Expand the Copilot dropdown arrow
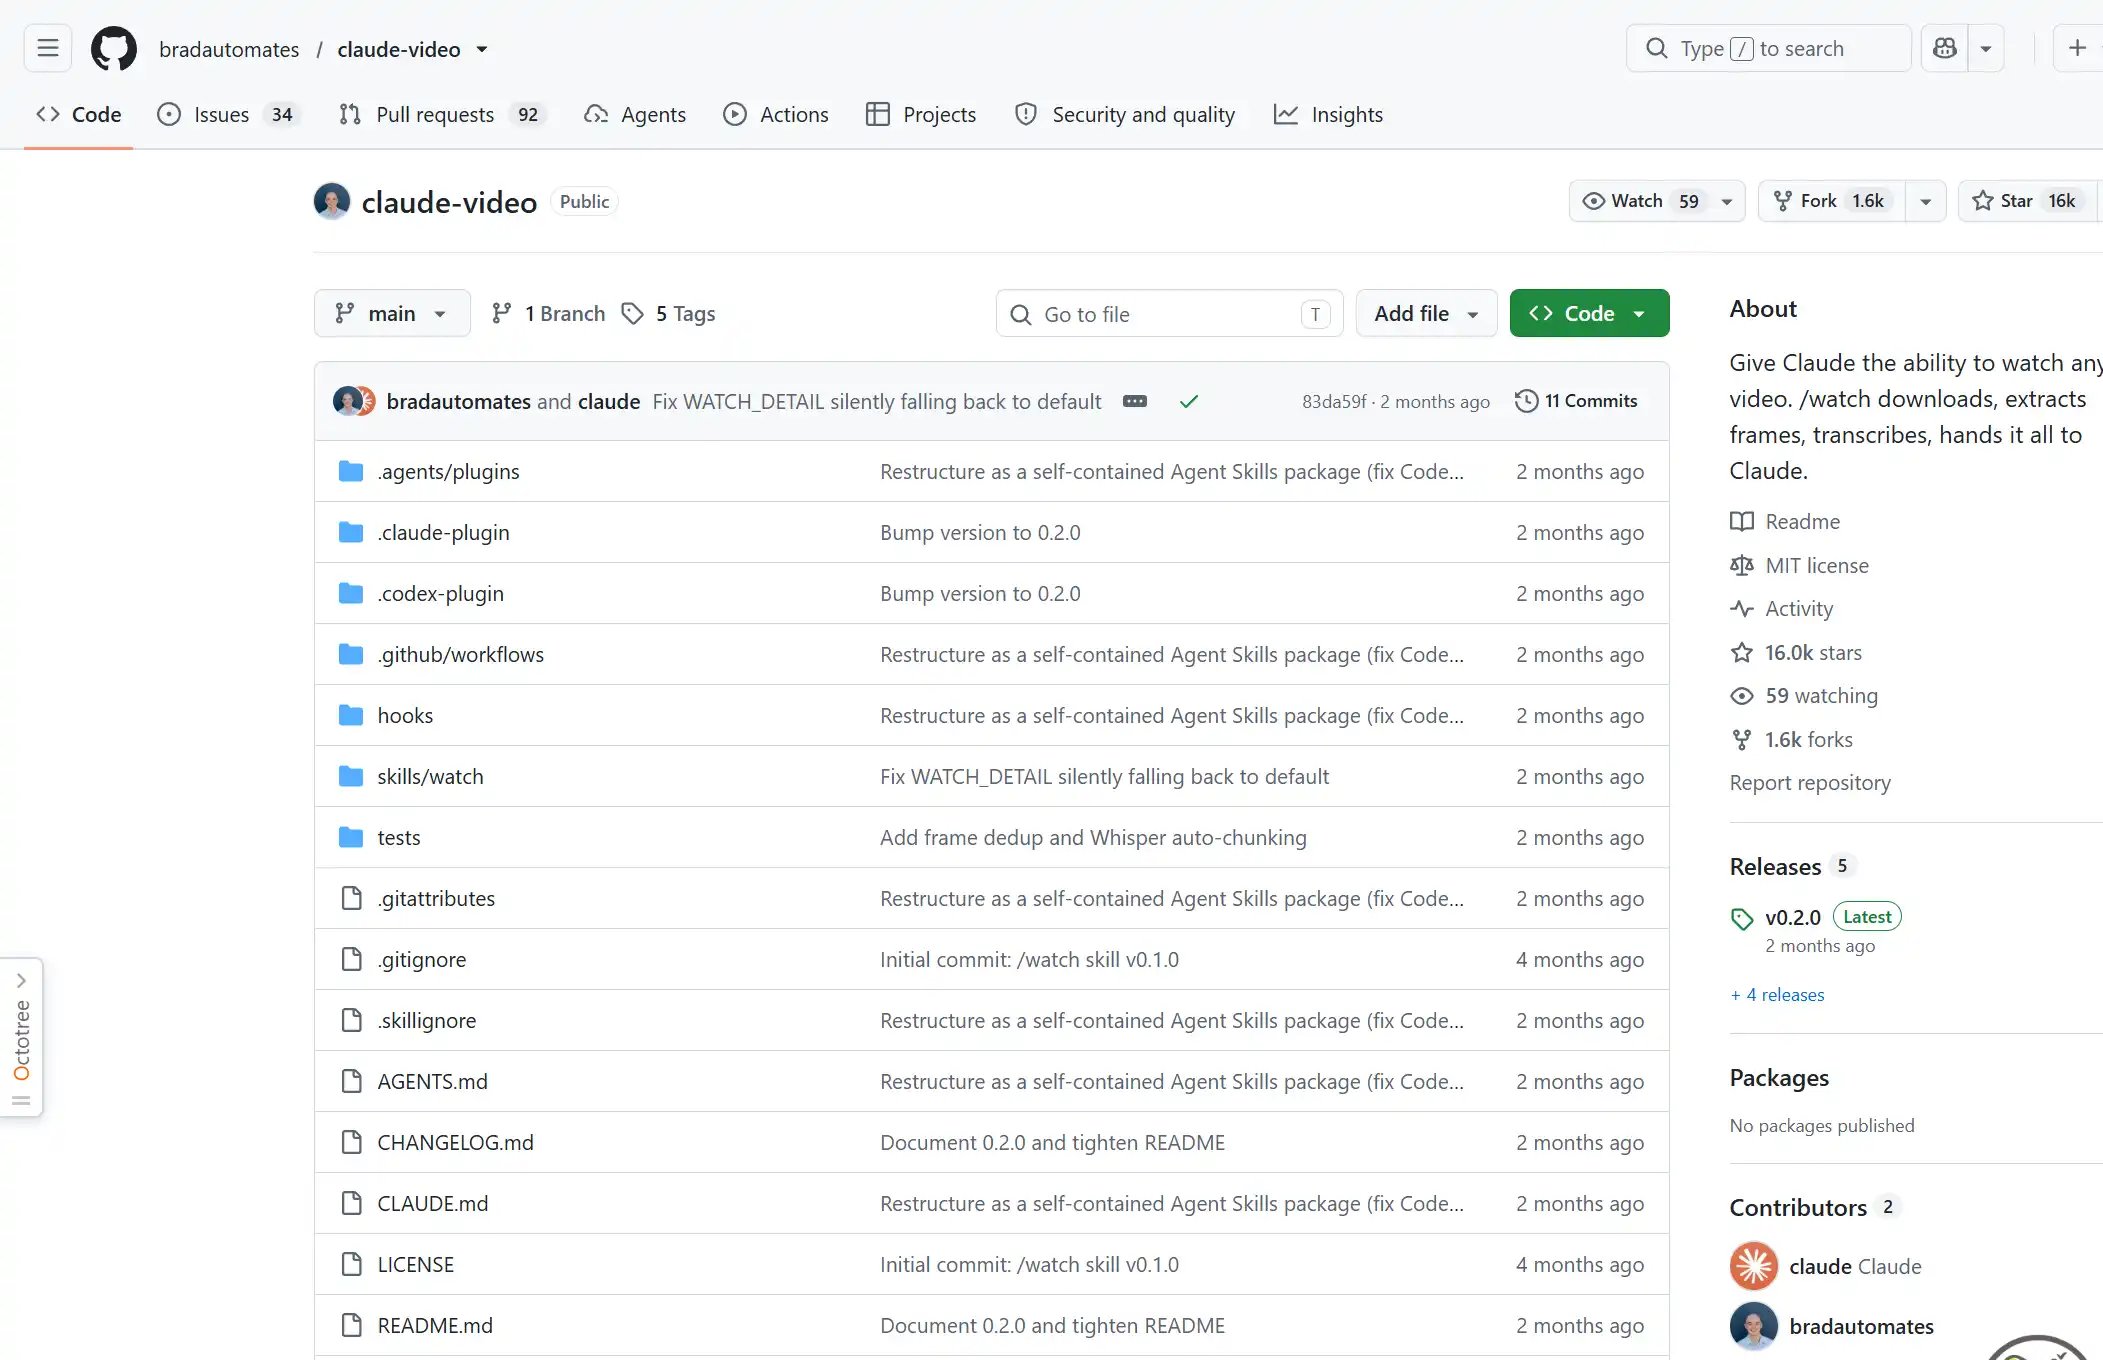Image resolution: width=2103 pixels, height=1360 pixels. tap(1986, 48)
